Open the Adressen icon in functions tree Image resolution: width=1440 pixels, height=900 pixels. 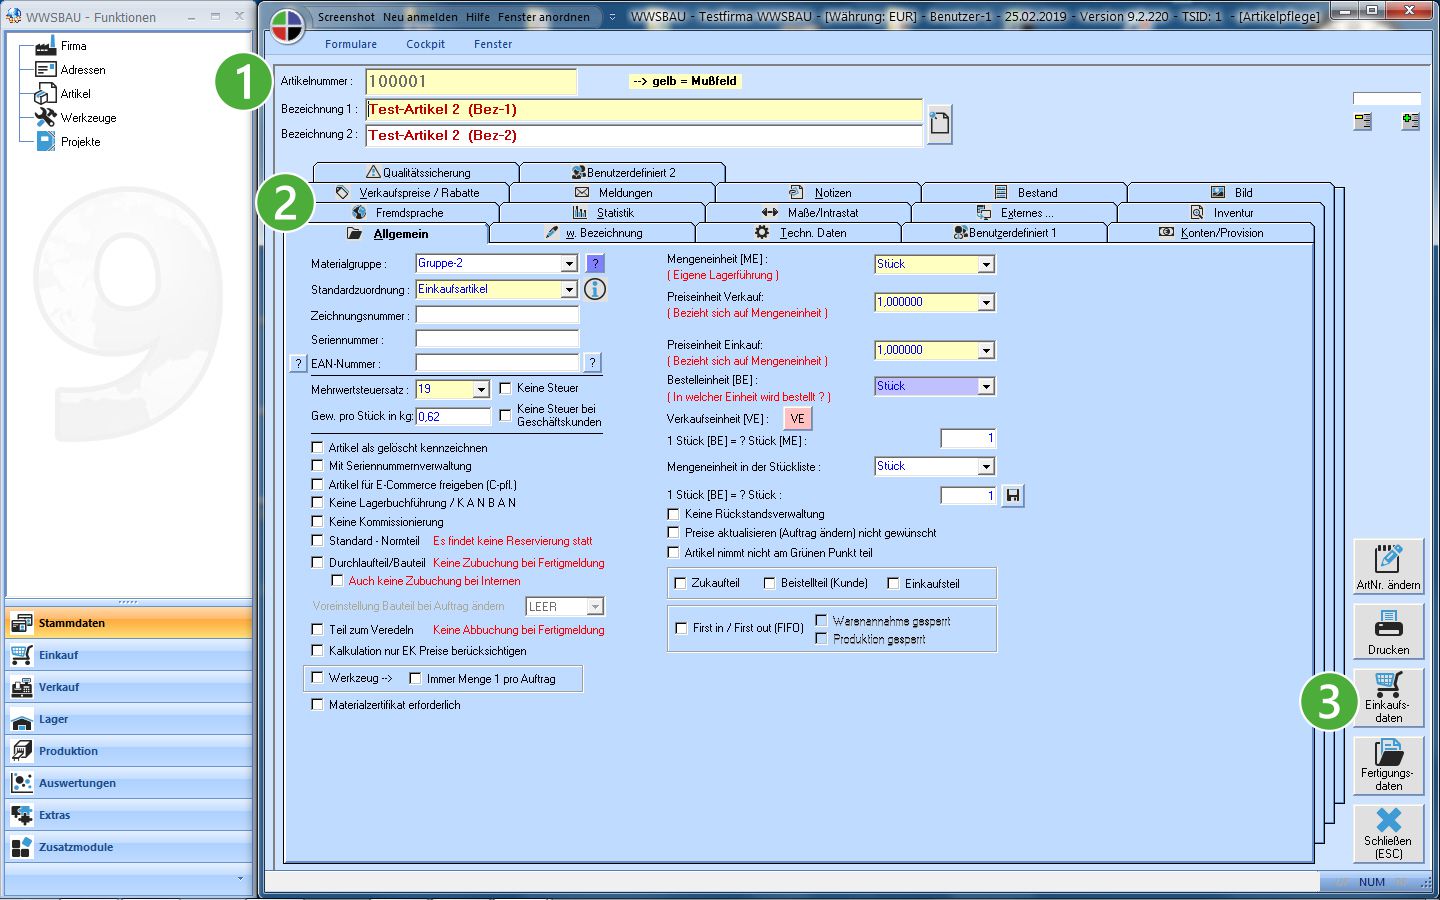pos(45,70)
